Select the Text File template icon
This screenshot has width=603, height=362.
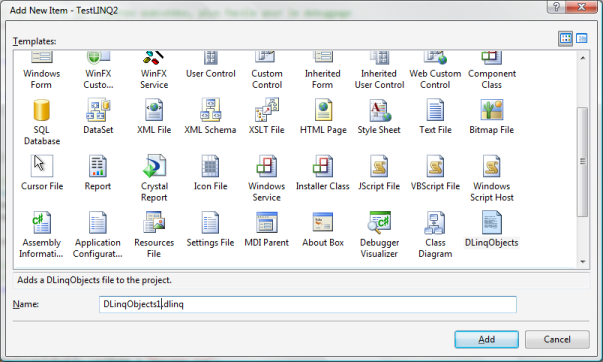[435, 110]
